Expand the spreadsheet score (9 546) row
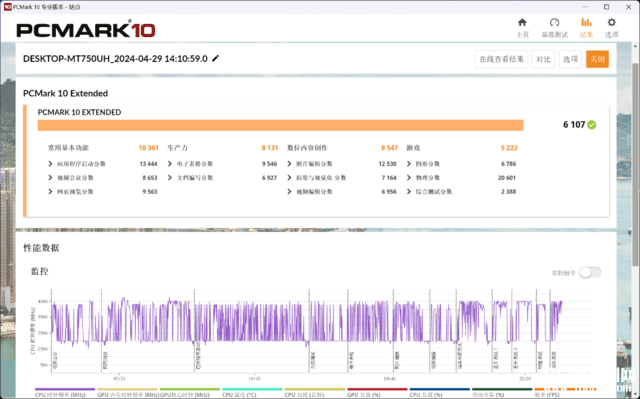 (x=222, y=164)
